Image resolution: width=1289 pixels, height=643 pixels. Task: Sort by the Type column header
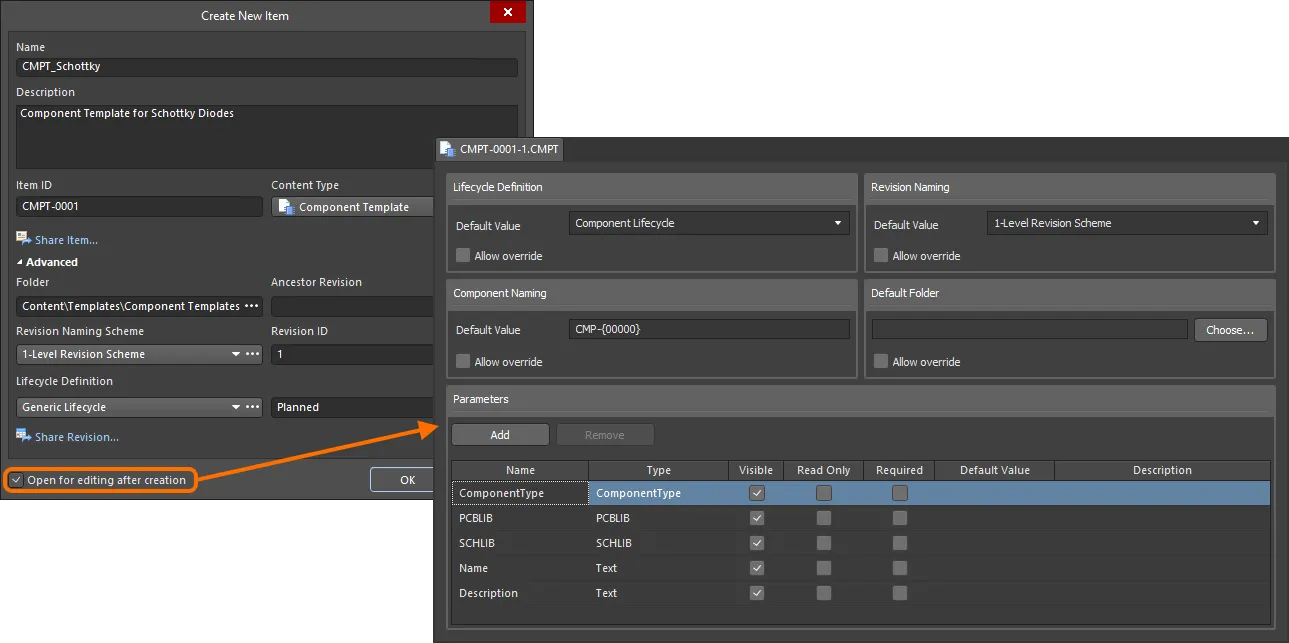[659, 470]
